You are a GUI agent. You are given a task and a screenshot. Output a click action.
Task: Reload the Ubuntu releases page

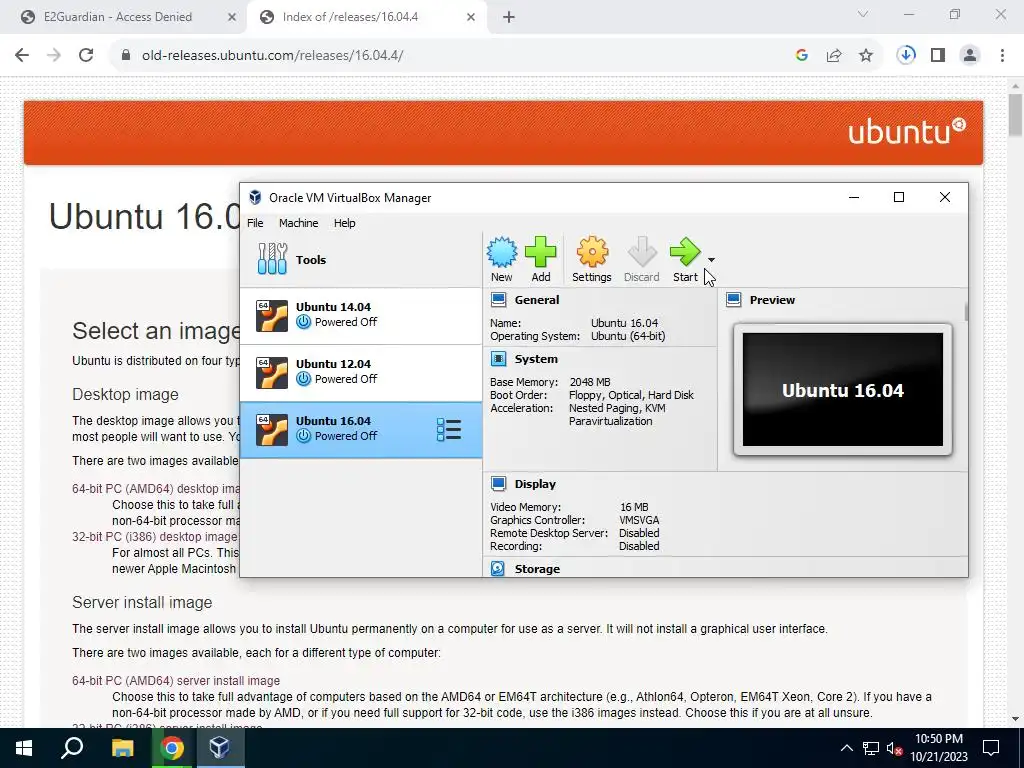tap(86, 56)
